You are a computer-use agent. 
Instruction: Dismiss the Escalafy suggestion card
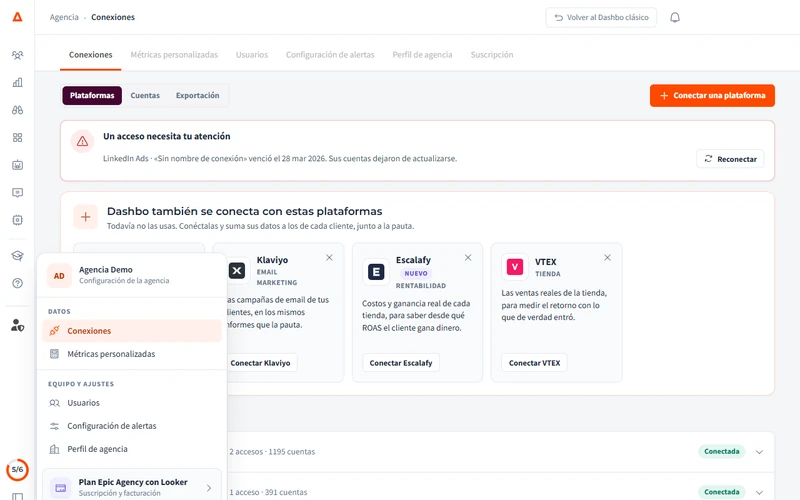[468, 258]
